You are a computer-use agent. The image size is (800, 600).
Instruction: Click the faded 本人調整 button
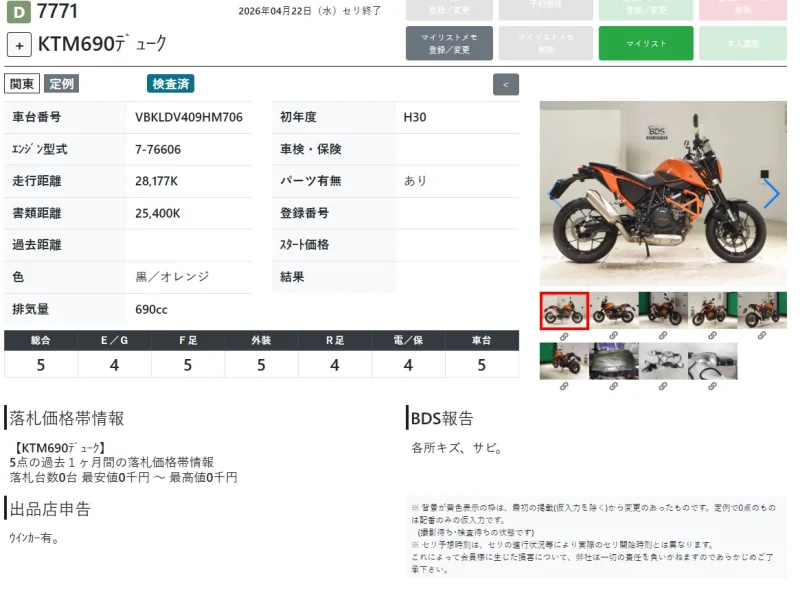point(743,43)
